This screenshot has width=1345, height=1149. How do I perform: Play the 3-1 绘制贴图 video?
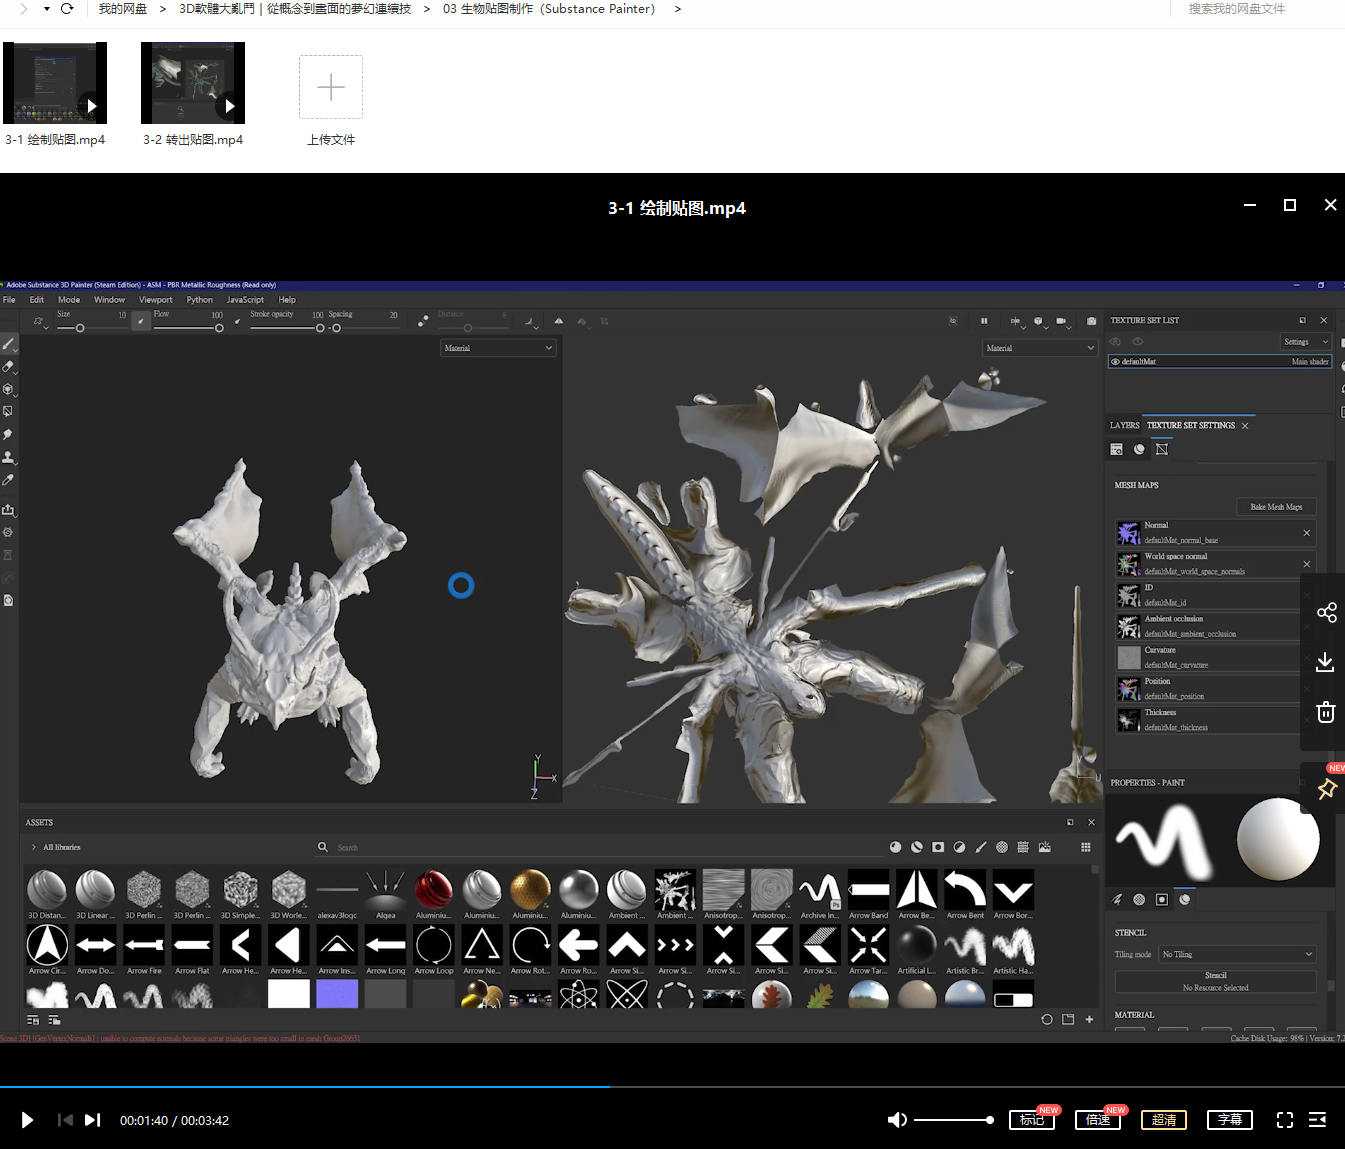27,1120
